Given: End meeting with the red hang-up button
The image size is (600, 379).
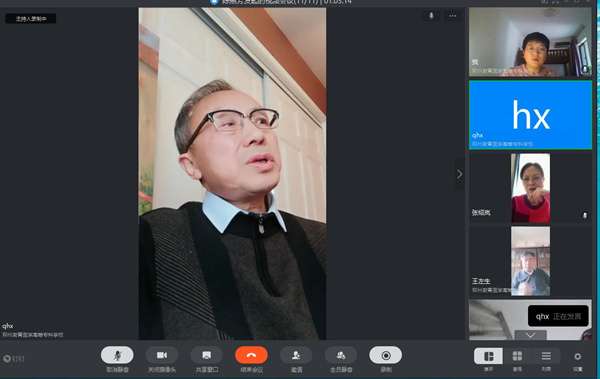Looking at the screenshot, I should [x=251, y=355].
